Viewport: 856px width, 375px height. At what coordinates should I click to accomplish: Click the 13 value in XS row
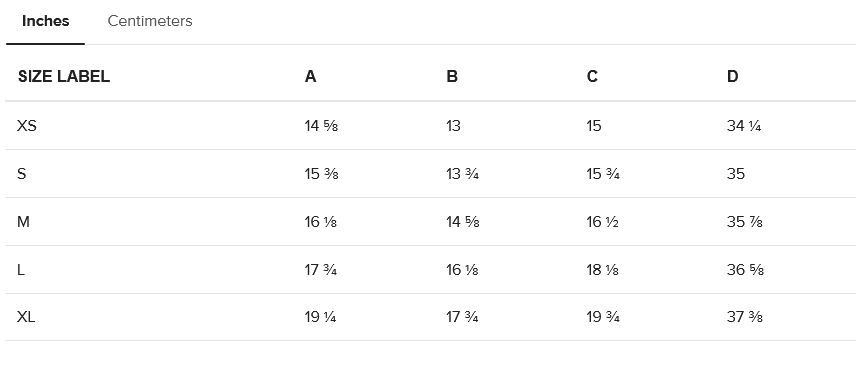coord(453,126)
